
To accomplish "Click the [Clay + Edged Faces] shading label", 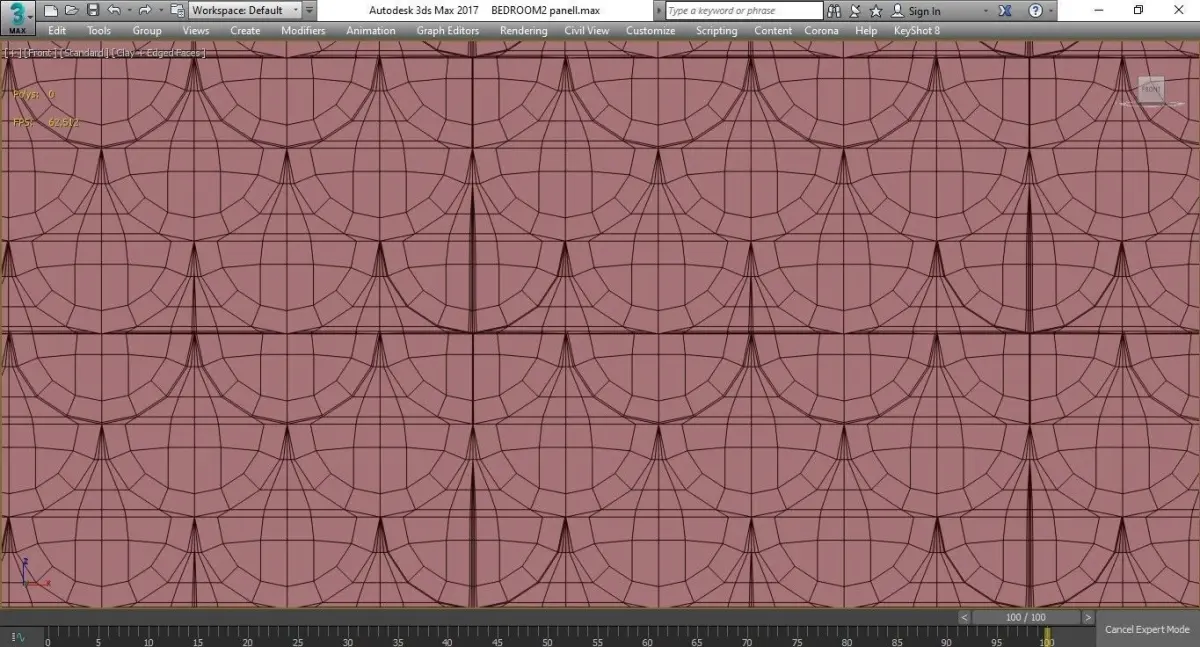I will point(157,52).
